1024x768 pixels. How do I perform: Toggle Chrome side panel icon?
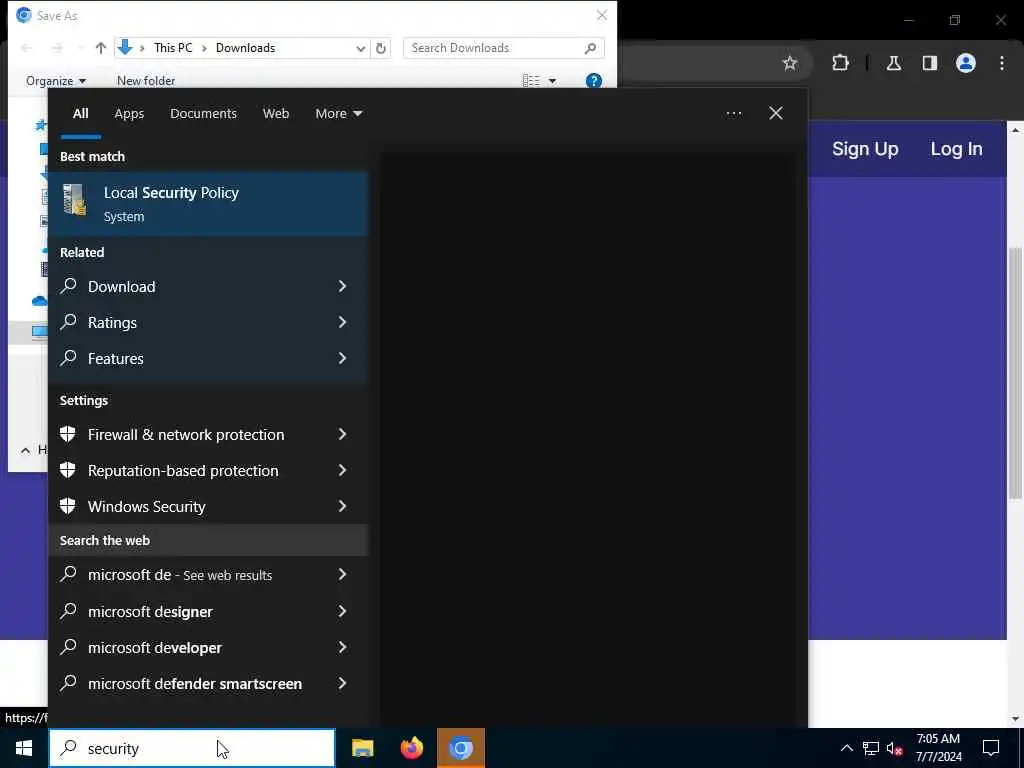tap(930, 63)
